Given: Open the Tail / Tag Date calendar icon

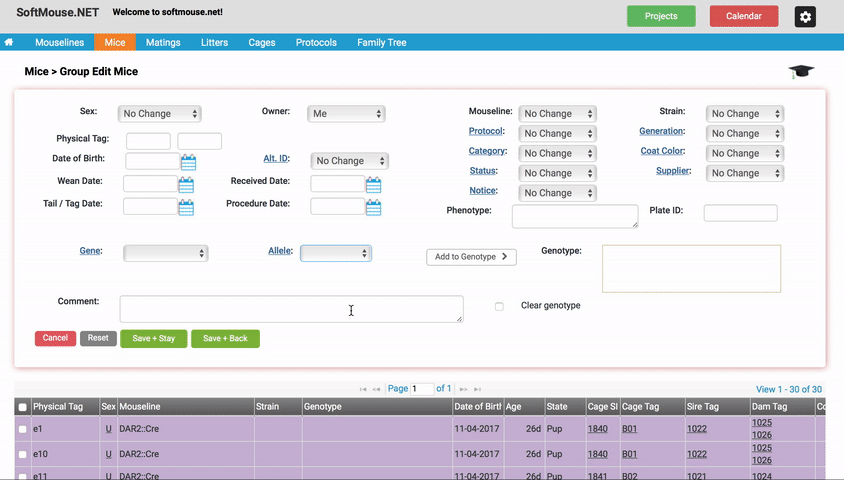Looking at the screenshot, I should [186, 207].
